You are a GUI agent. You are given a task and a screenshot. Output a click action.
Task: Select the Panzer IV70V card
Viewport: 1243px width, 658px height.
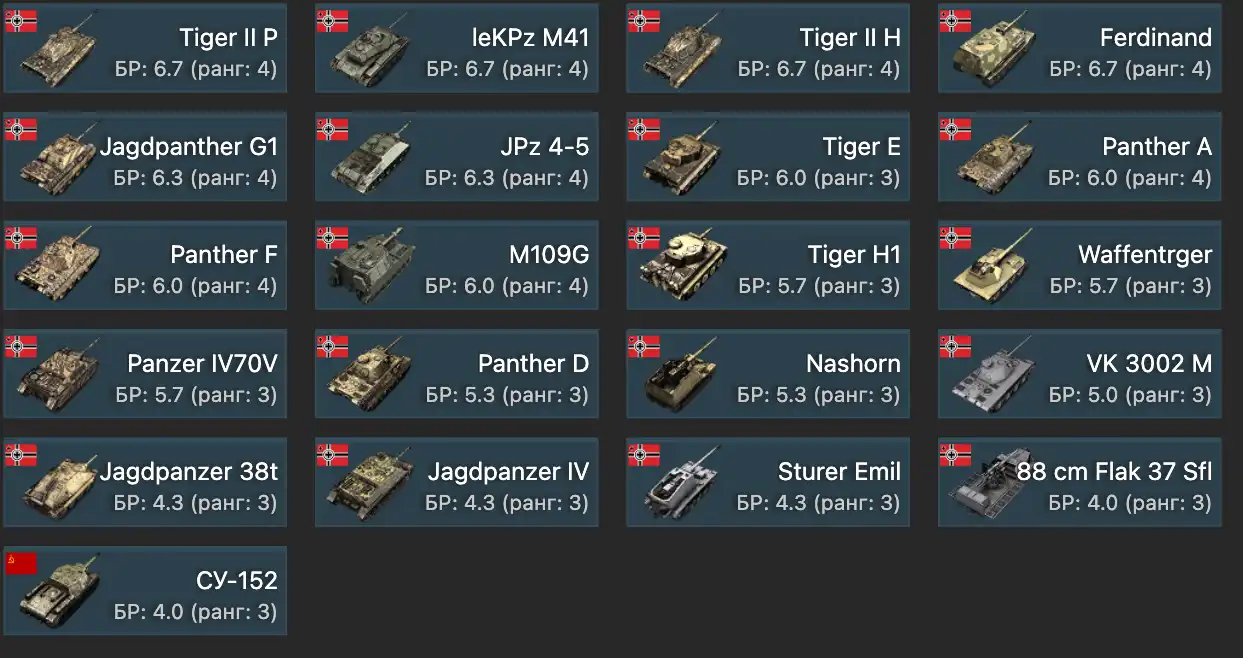pyautogui.click(x=145, y=374)
